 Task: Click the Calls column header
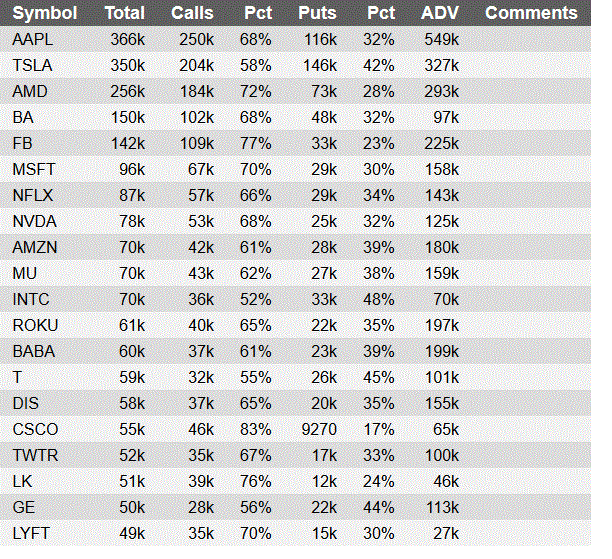(x=192, y=13)
